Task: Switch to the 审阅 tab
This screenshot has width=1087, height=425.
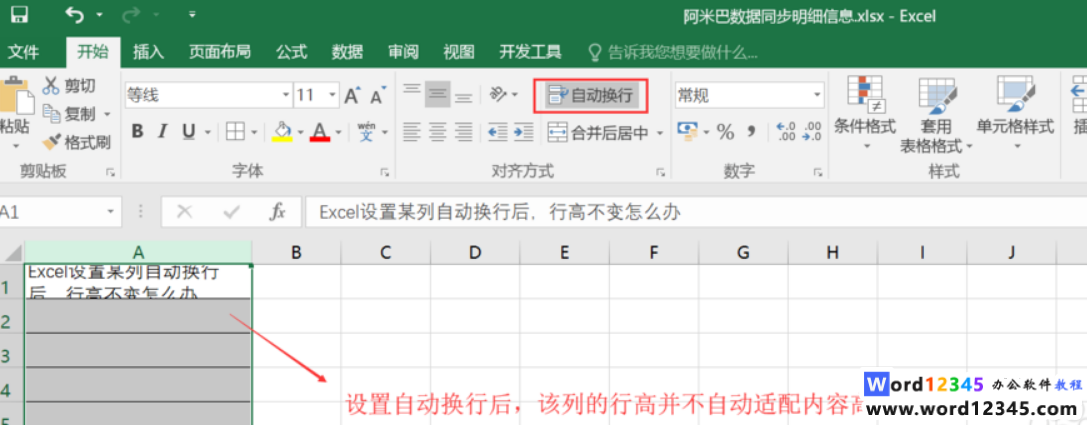Action: coord(403,52)
